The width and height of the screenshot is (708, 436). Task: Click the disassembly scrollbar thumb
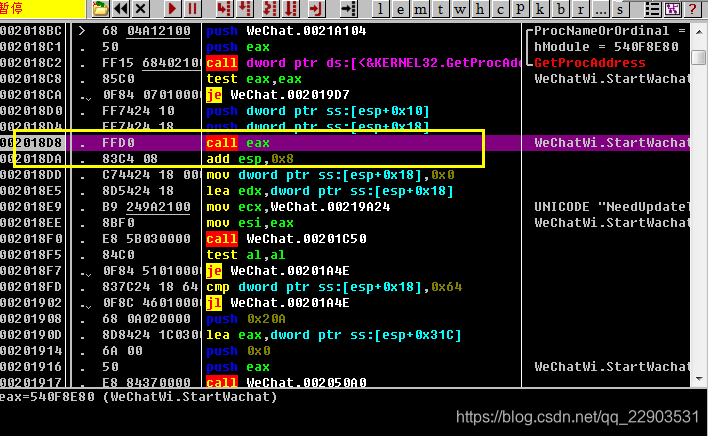tap(699, 57)
